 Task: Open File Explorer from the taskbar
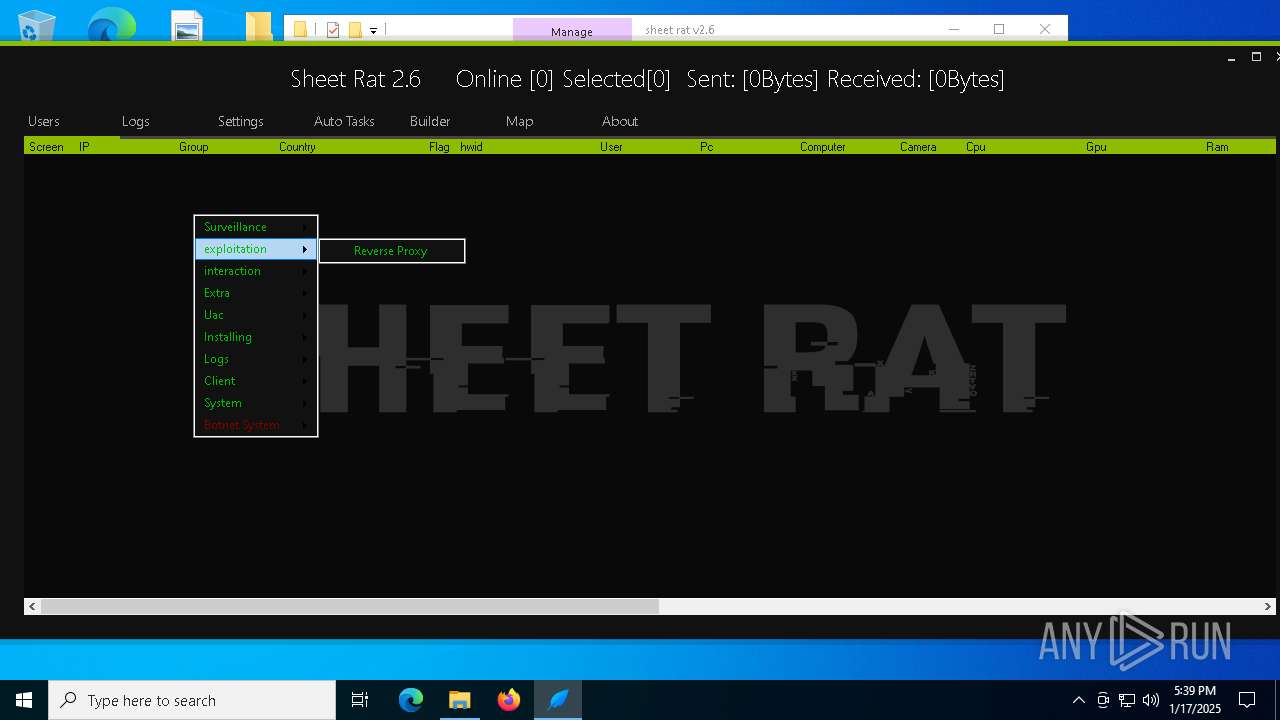click(x=460, y=700)
